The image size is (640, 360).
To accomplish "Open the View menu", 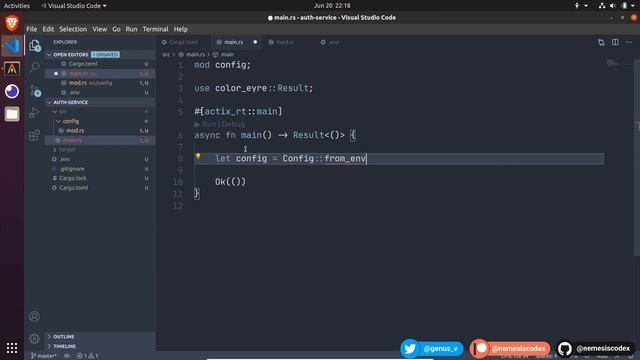I will (99, 29).
